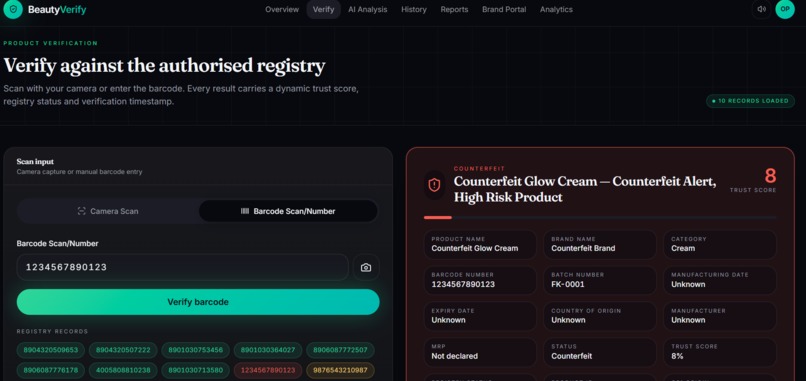
Task: Select registry record 8901030364027
Action: point(268,350)
